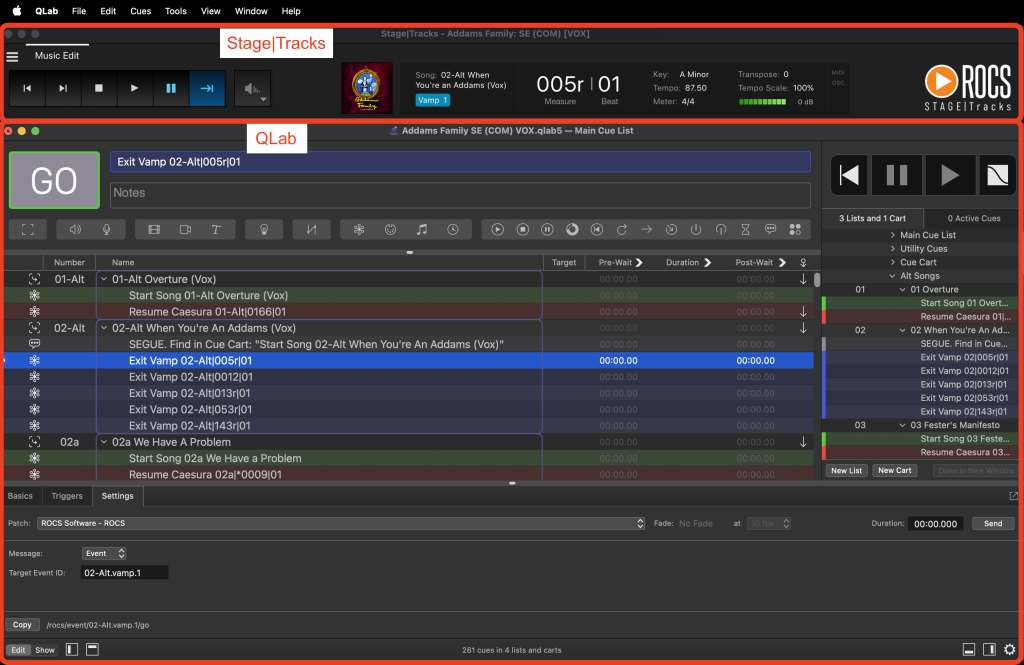1024x665 pixels.
Task: Click the big GO button
Action: (x=54, y=180)
